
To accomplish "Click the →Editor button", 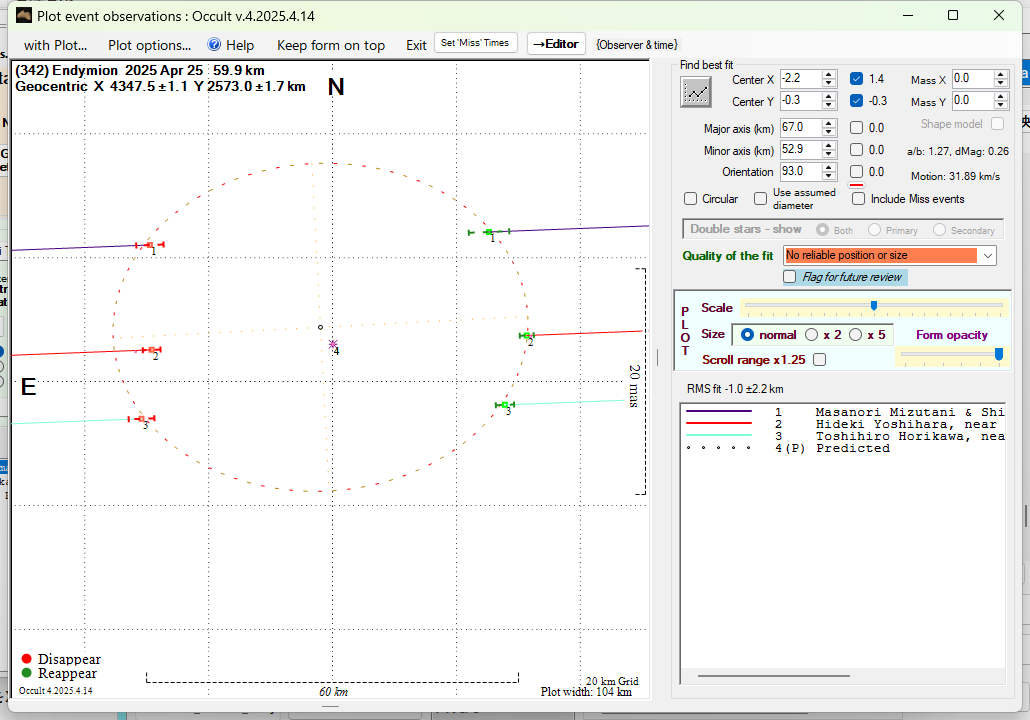I will tap(555, 44).
